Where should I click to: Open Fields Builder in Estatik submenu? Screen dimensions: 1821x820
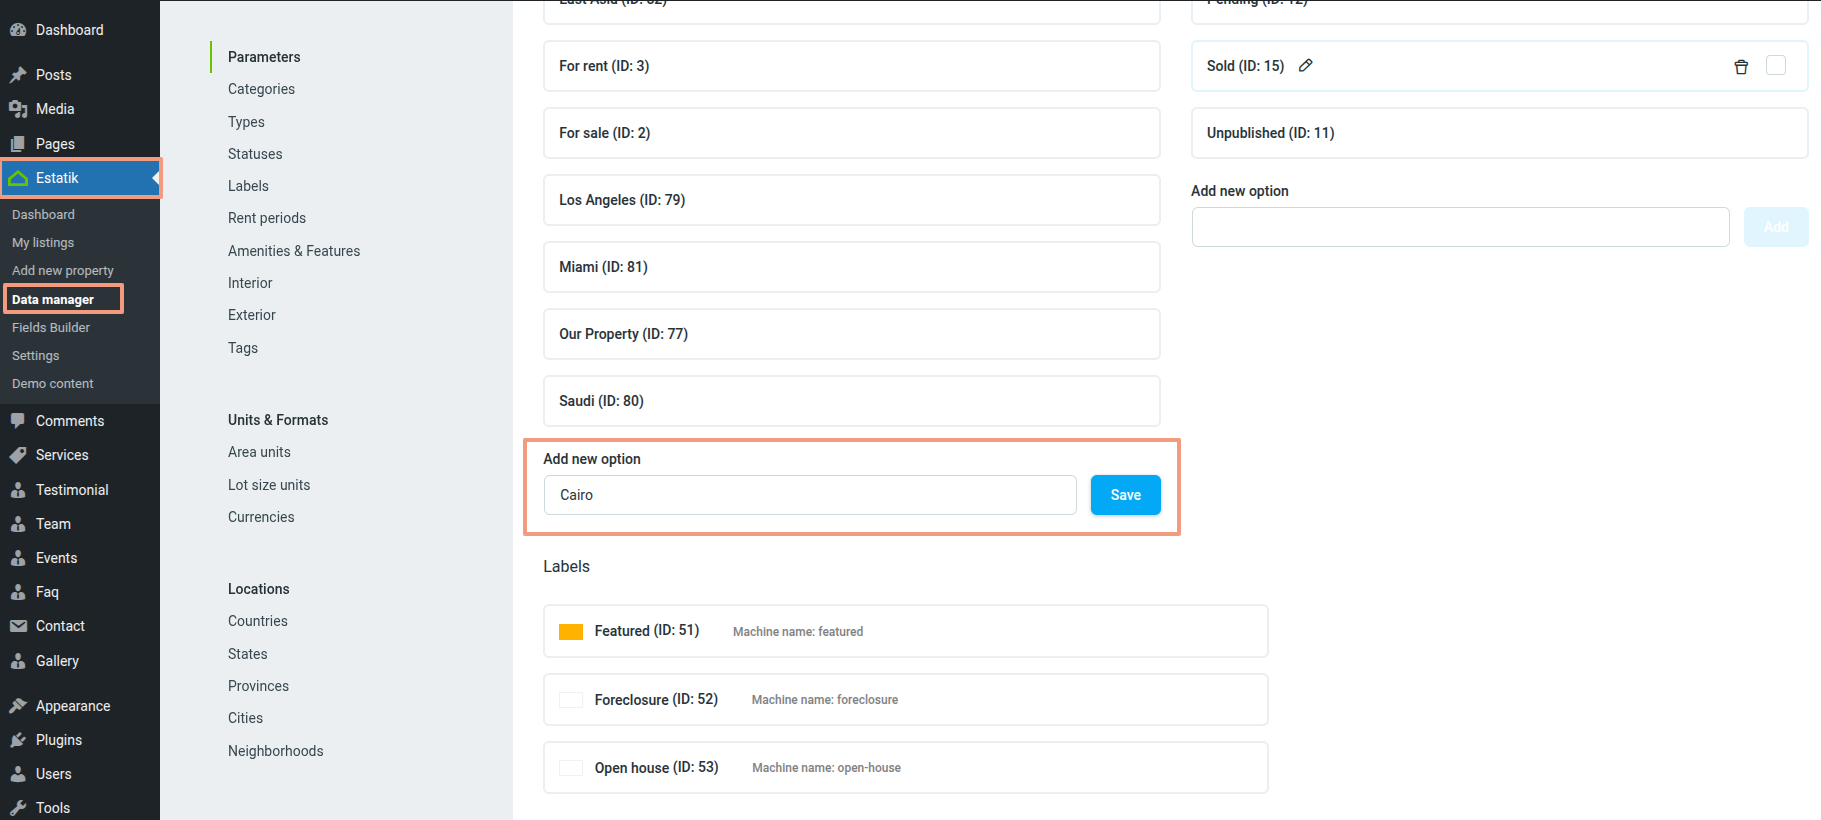point(51,327)
